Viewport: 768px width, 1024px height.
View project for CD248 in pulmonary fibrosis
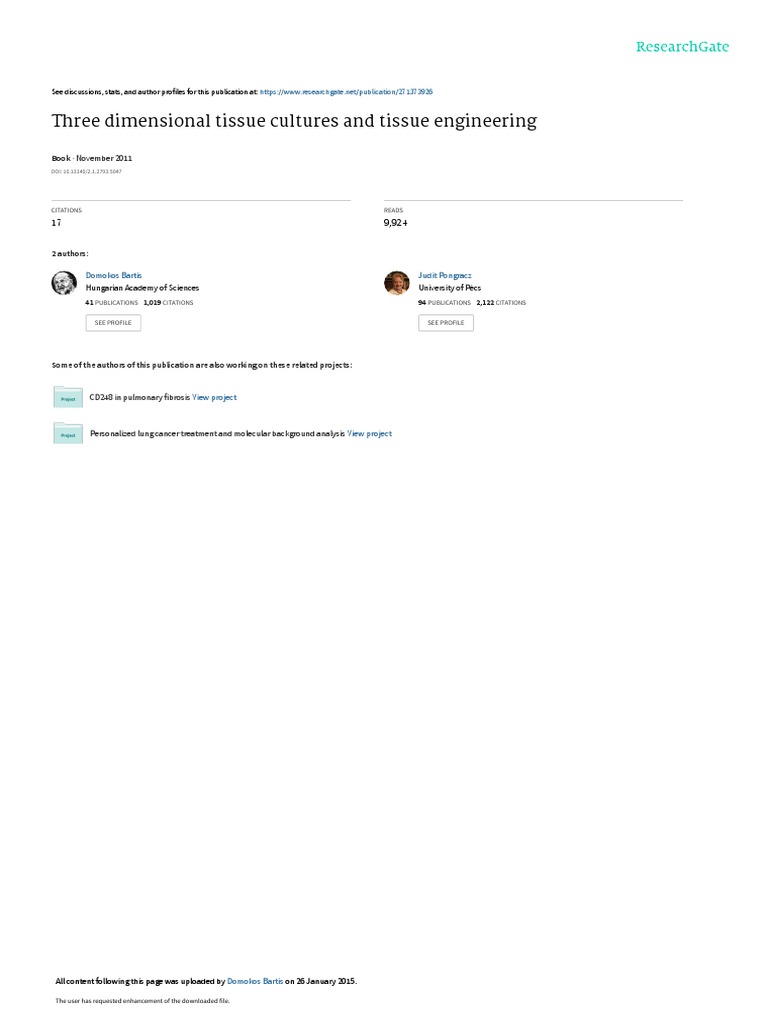click(x=214, y=397)
